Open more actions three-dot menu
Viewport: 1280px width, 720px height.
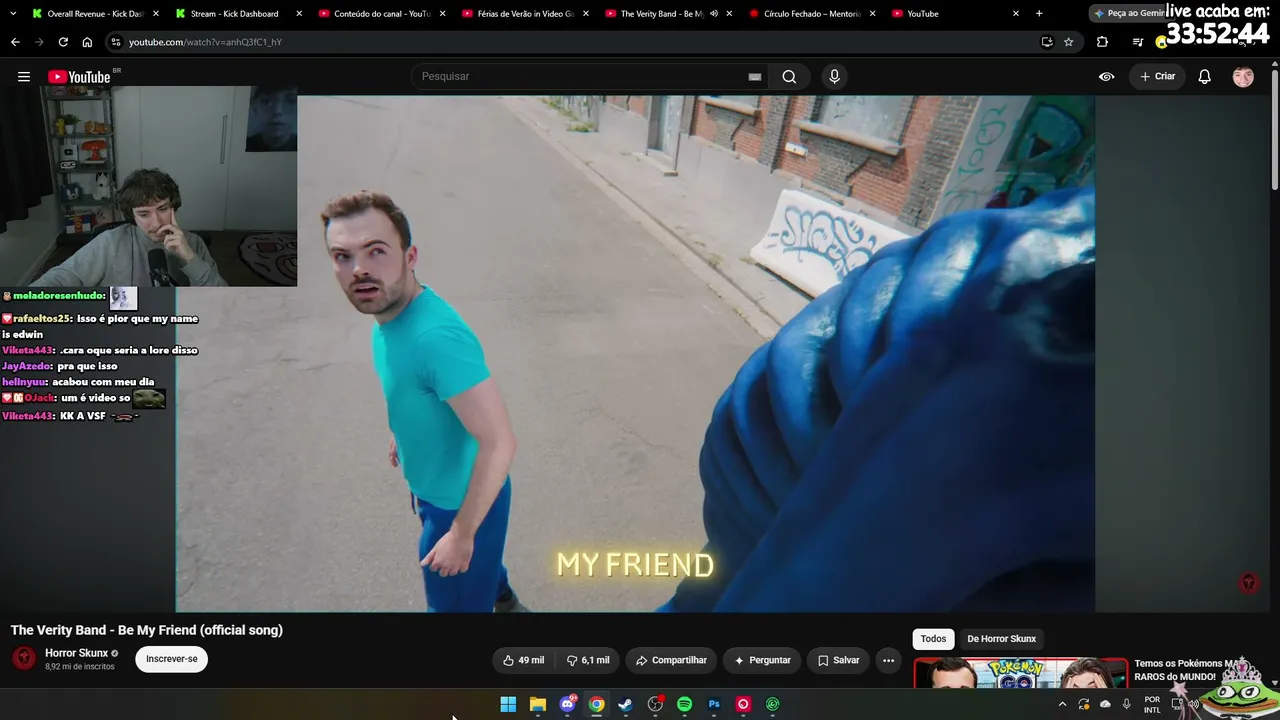tap(888, 660)
